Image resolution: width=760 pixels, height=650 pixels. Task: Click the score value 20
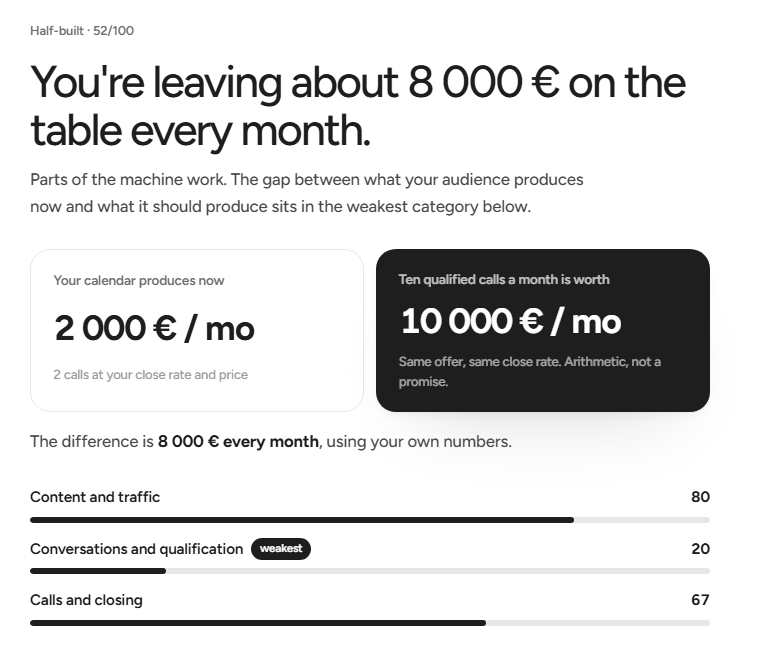pos(700,549)
